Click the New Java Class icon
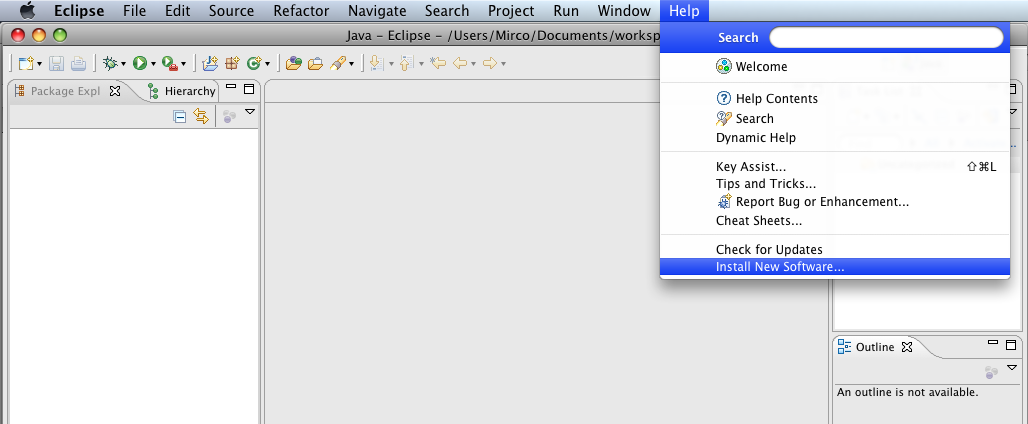Screen dimensions: 1028x424 click(254, 64)
